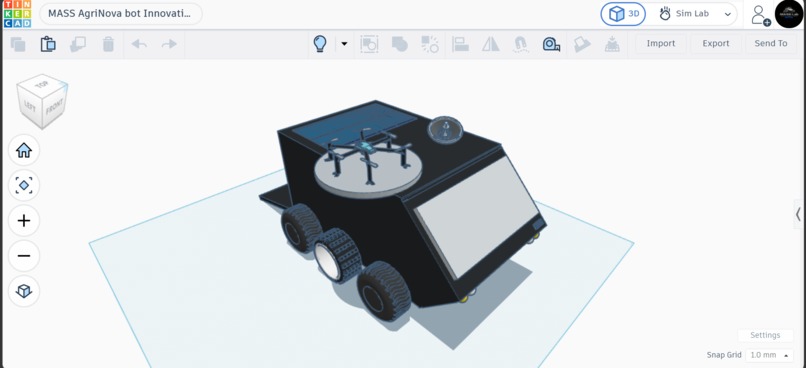Open the Align tool
Screen dimensions: 806x368
tap(460, 44)
